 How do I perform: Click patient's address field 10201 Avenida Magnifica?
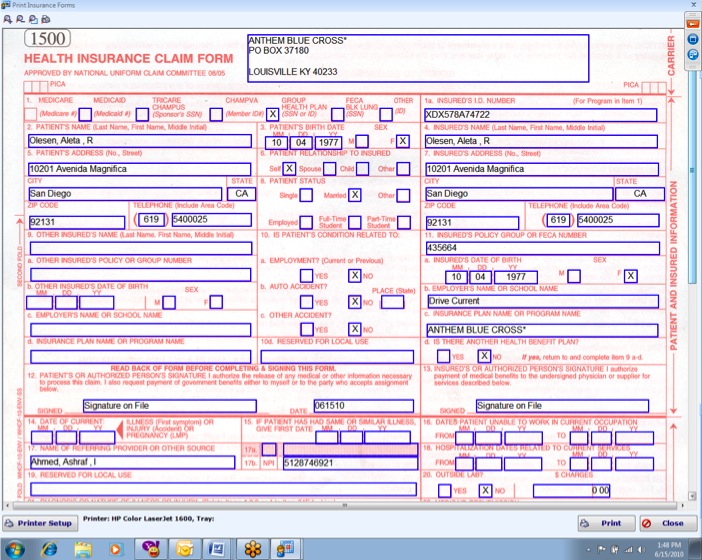tap(139, 169)
